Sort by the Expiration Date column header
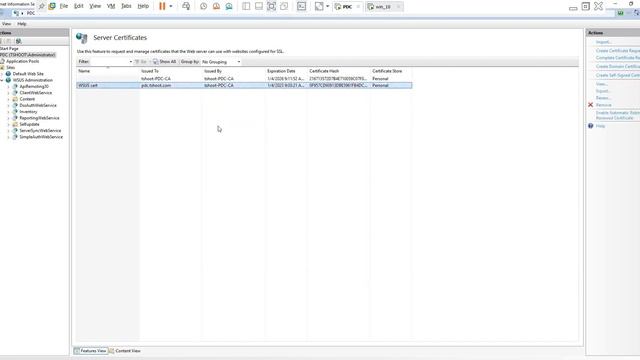The image size is (640, 360). point(286,71)
